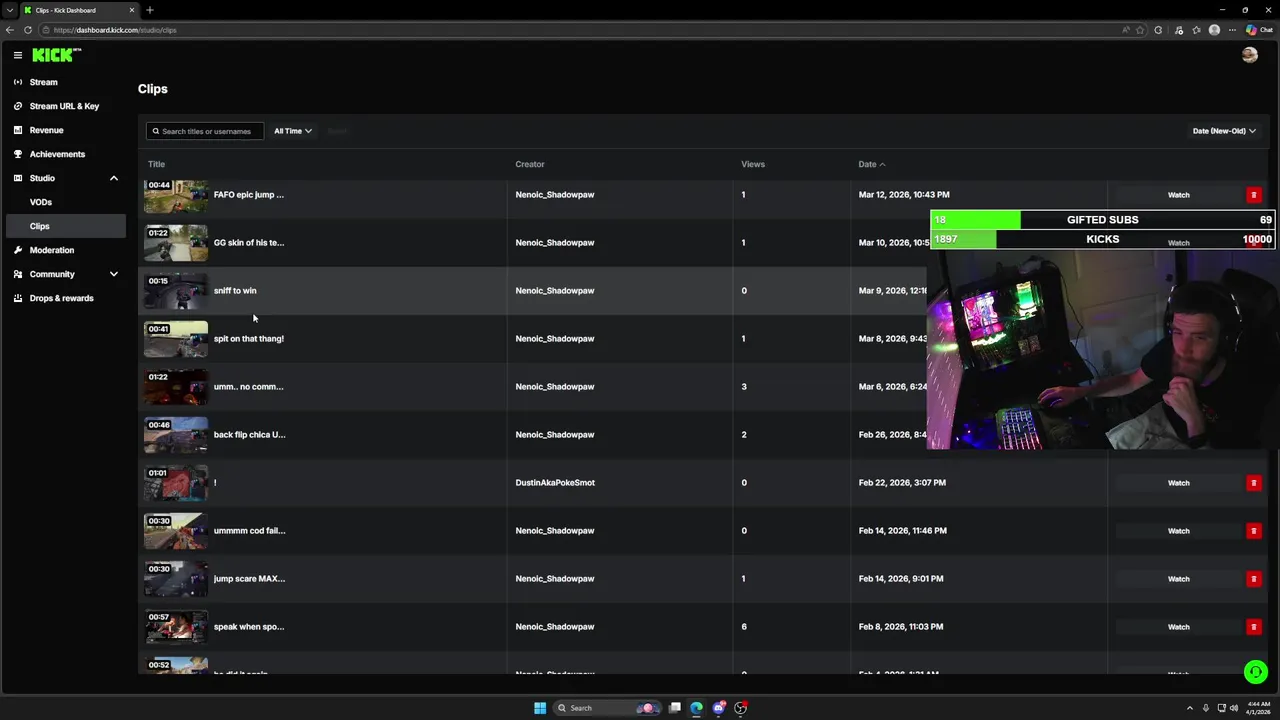The height and width of the screenshot is (720, 1280).
Task: Open Drops & rewards
Action: [64, 298]
